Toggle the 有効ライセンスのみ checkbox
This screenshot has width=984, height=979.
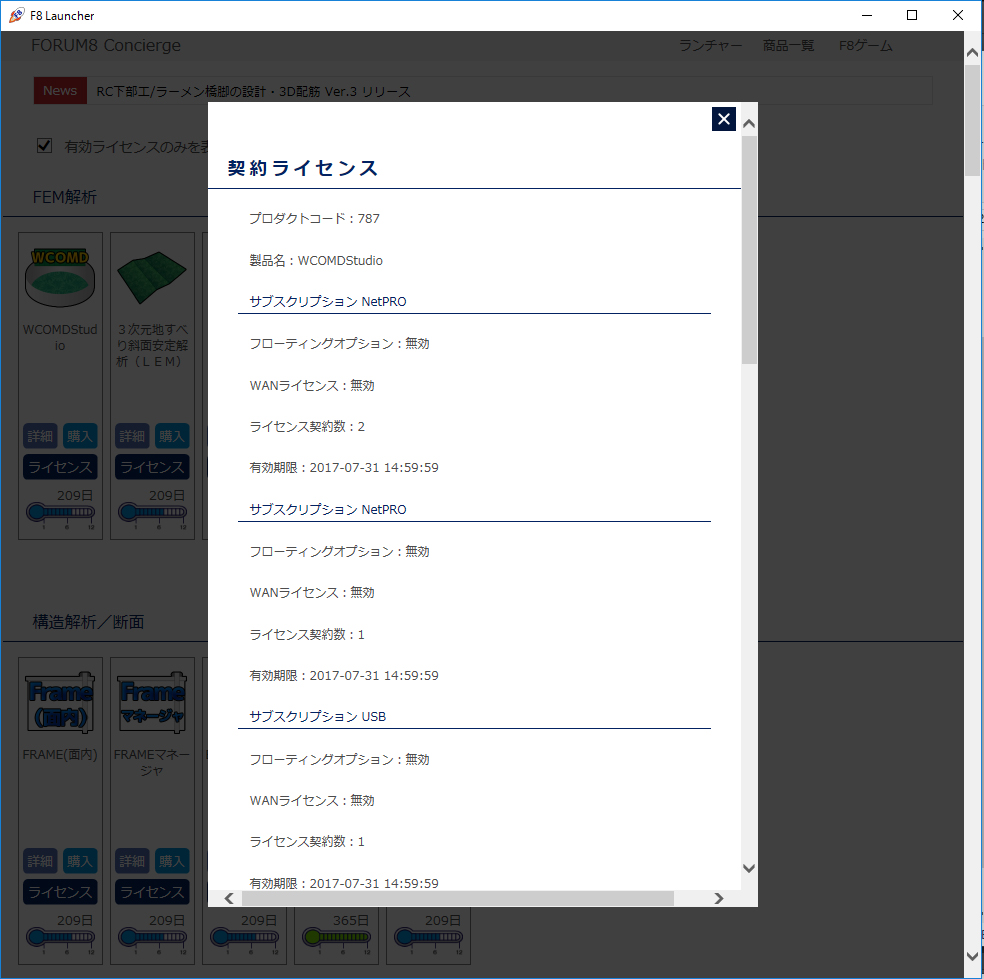pyautogui.click(x=44, y=146)
